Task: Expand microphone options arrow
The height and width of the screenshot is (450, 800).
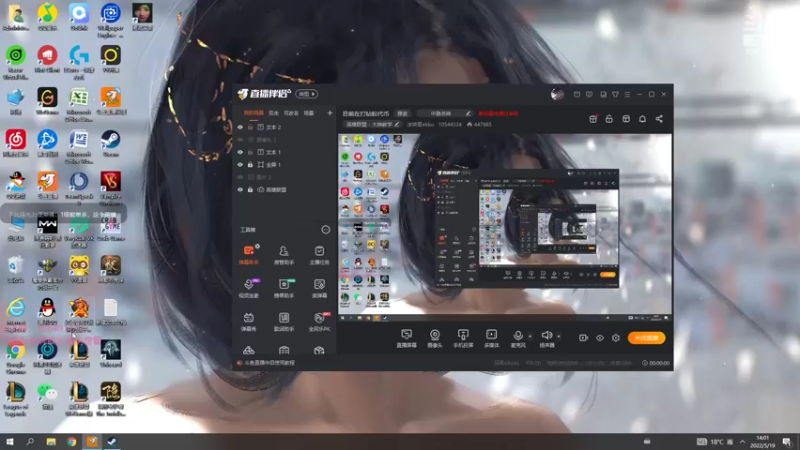Action: 530,336
